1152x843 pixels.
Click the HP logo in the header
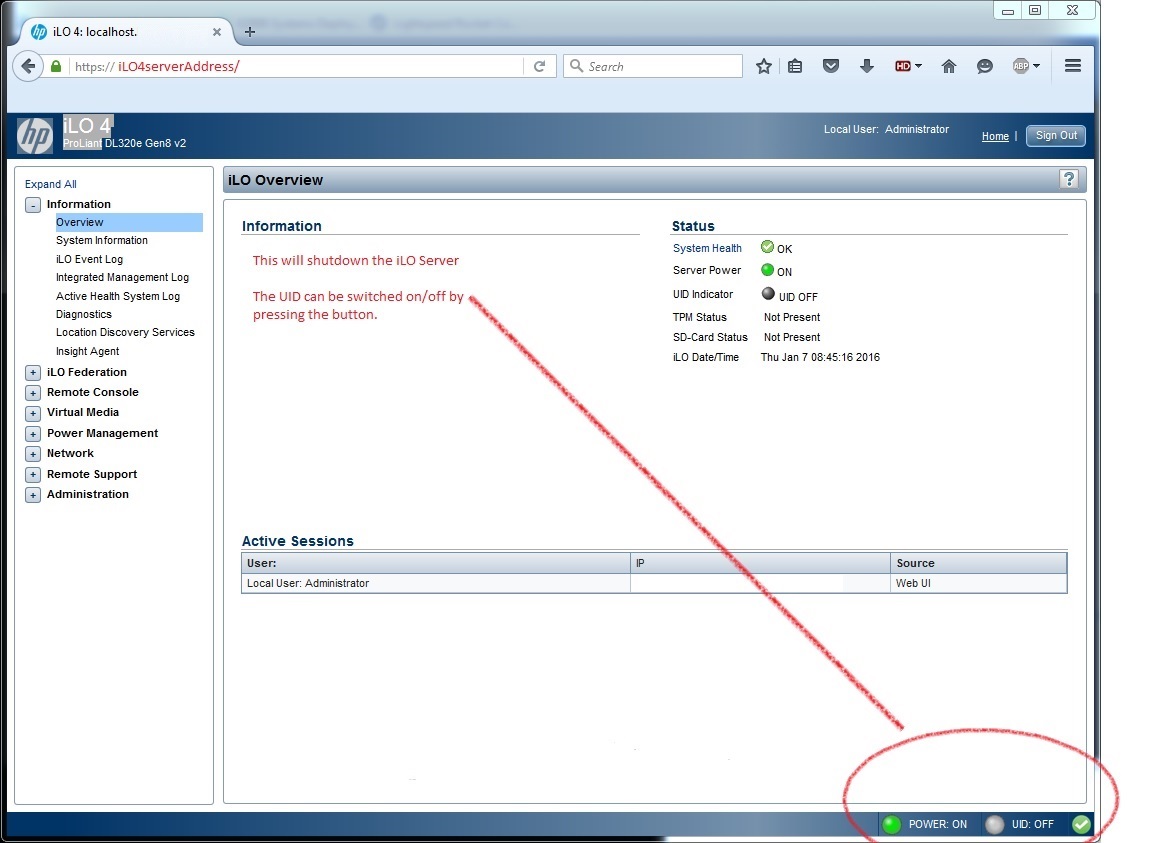tap(35, 136)
